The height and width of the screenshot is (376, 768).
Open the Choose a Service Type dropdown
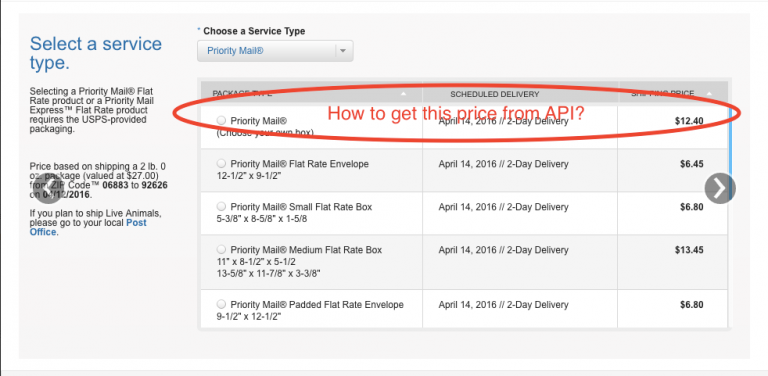click(275, 51)
